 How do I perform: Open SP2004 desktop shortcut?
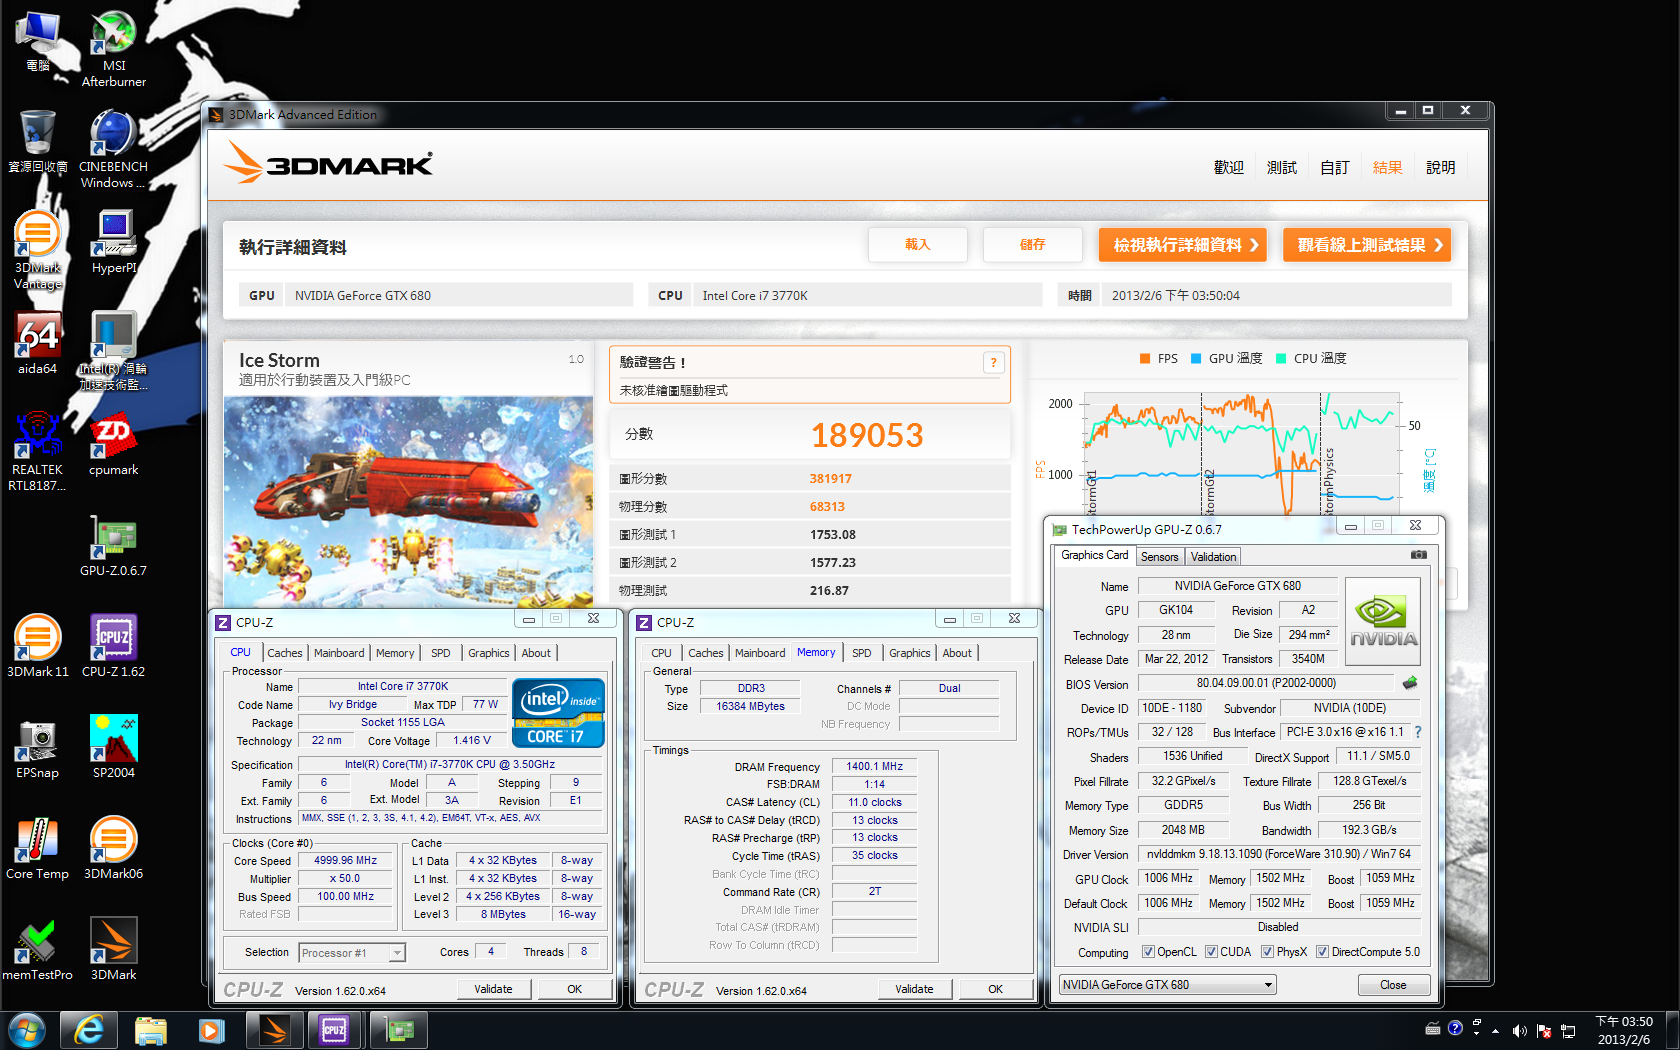(x=114, y=747)
